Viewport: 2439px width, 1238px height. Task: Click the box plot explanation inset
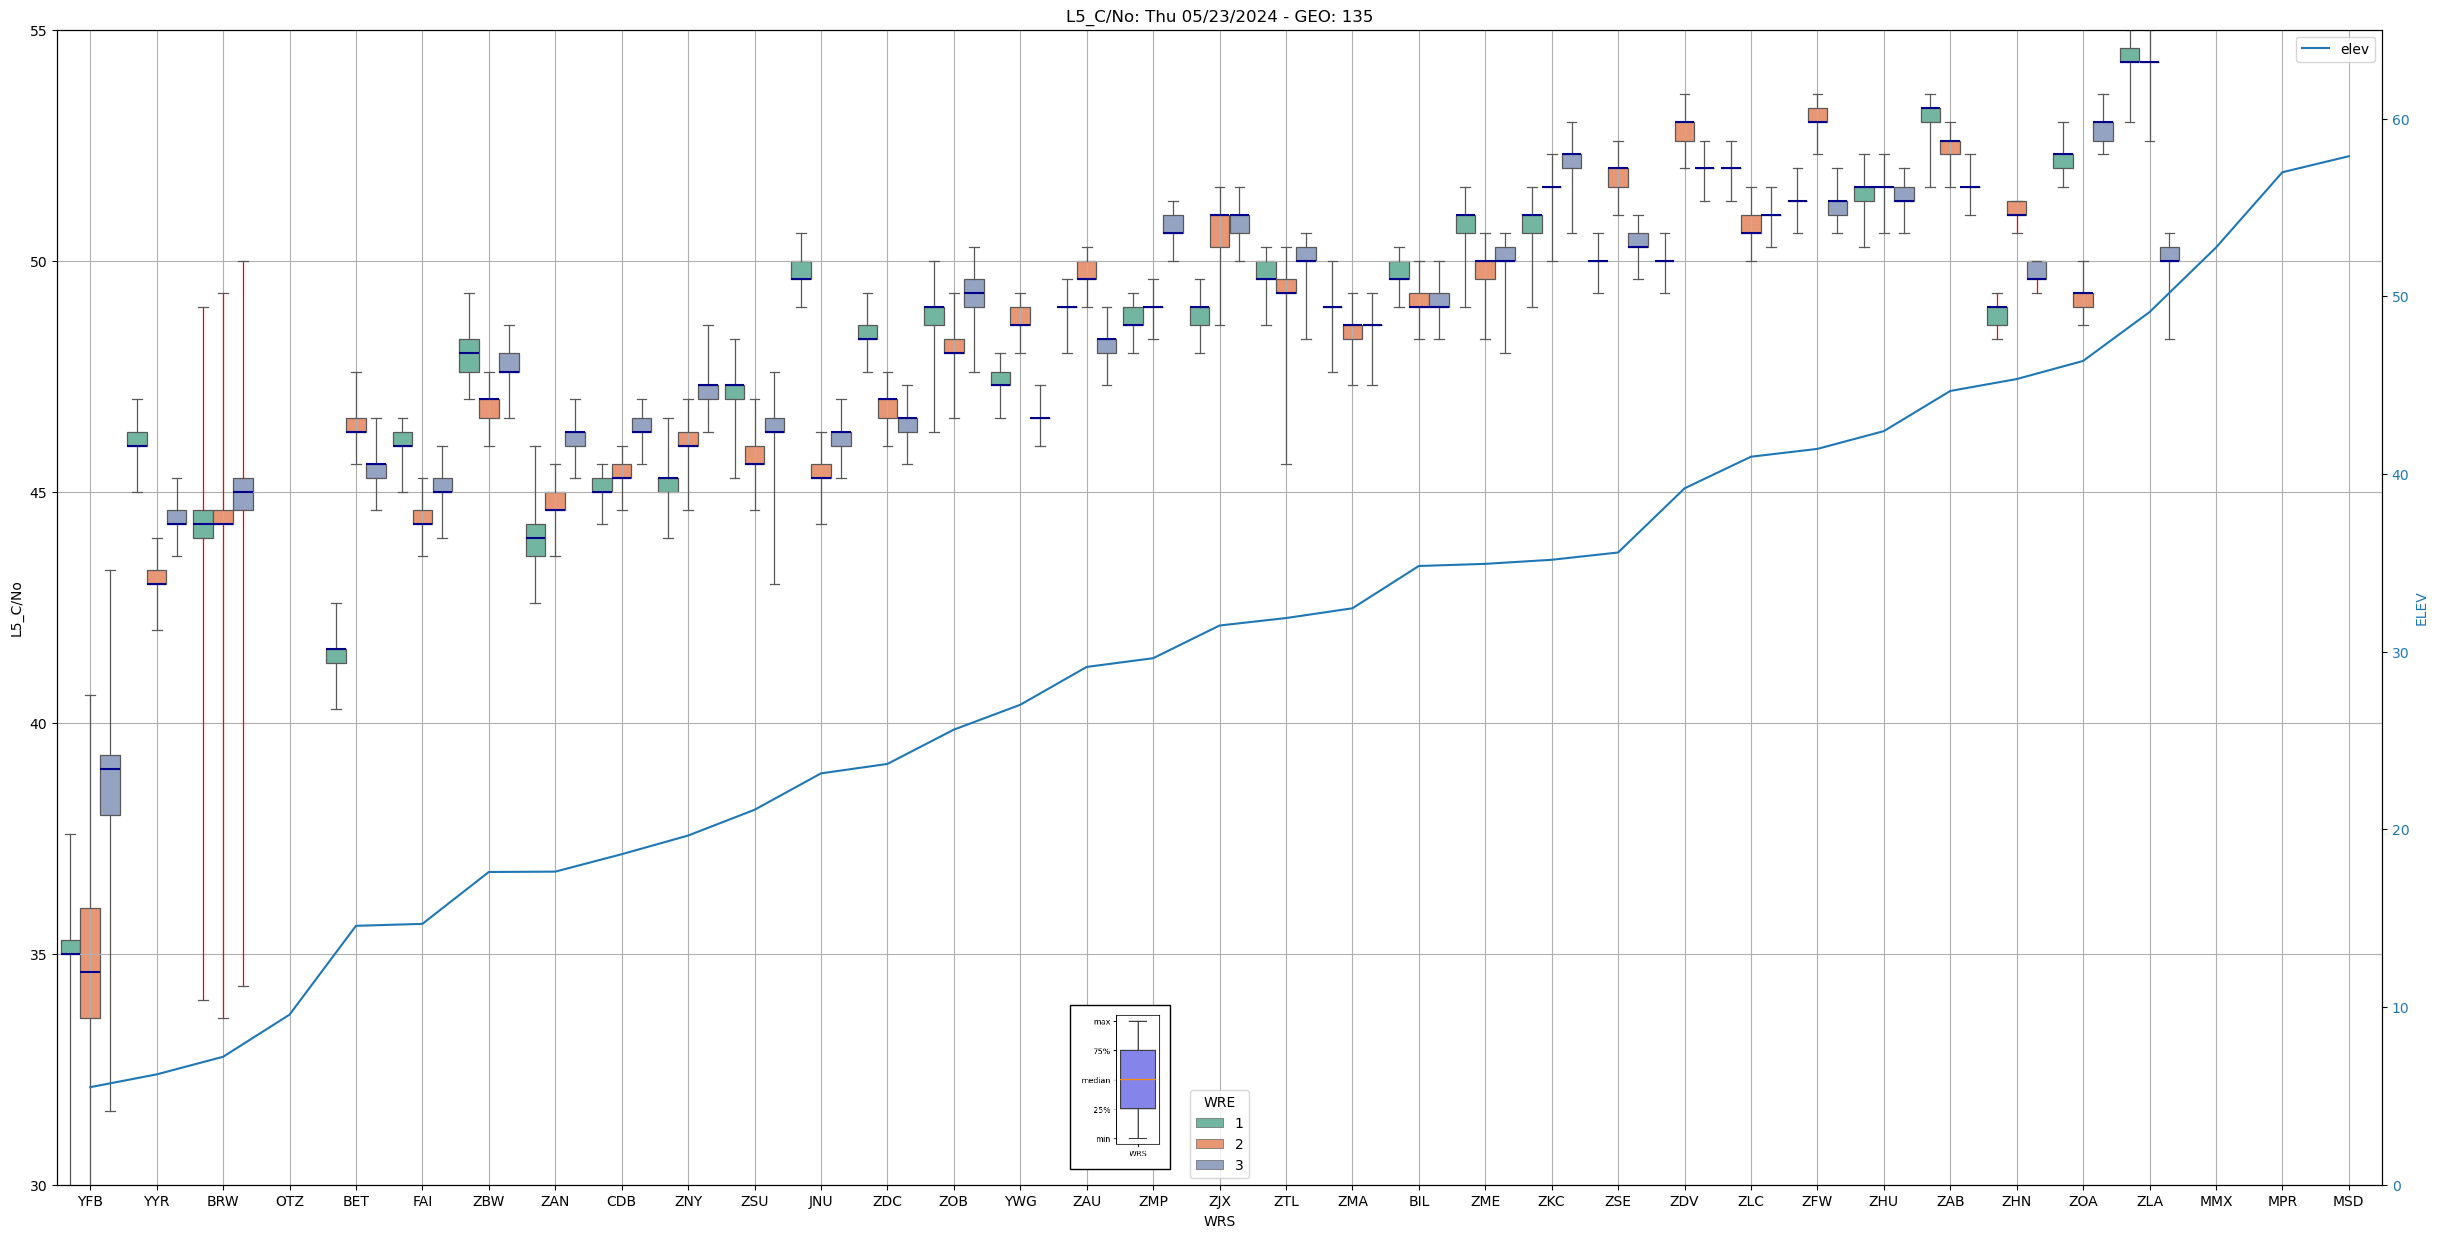click(x=1120, y=1087)
